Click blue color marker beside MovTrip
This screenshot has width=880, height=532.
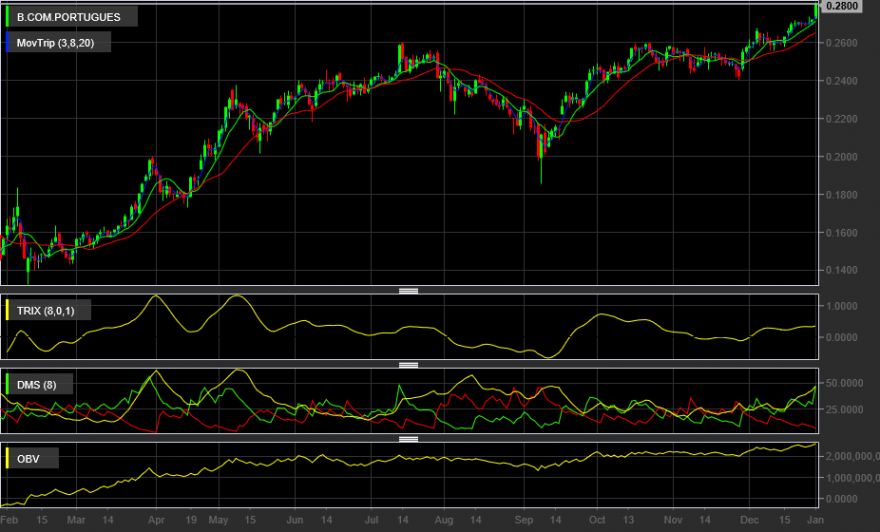tap(7, 43)
